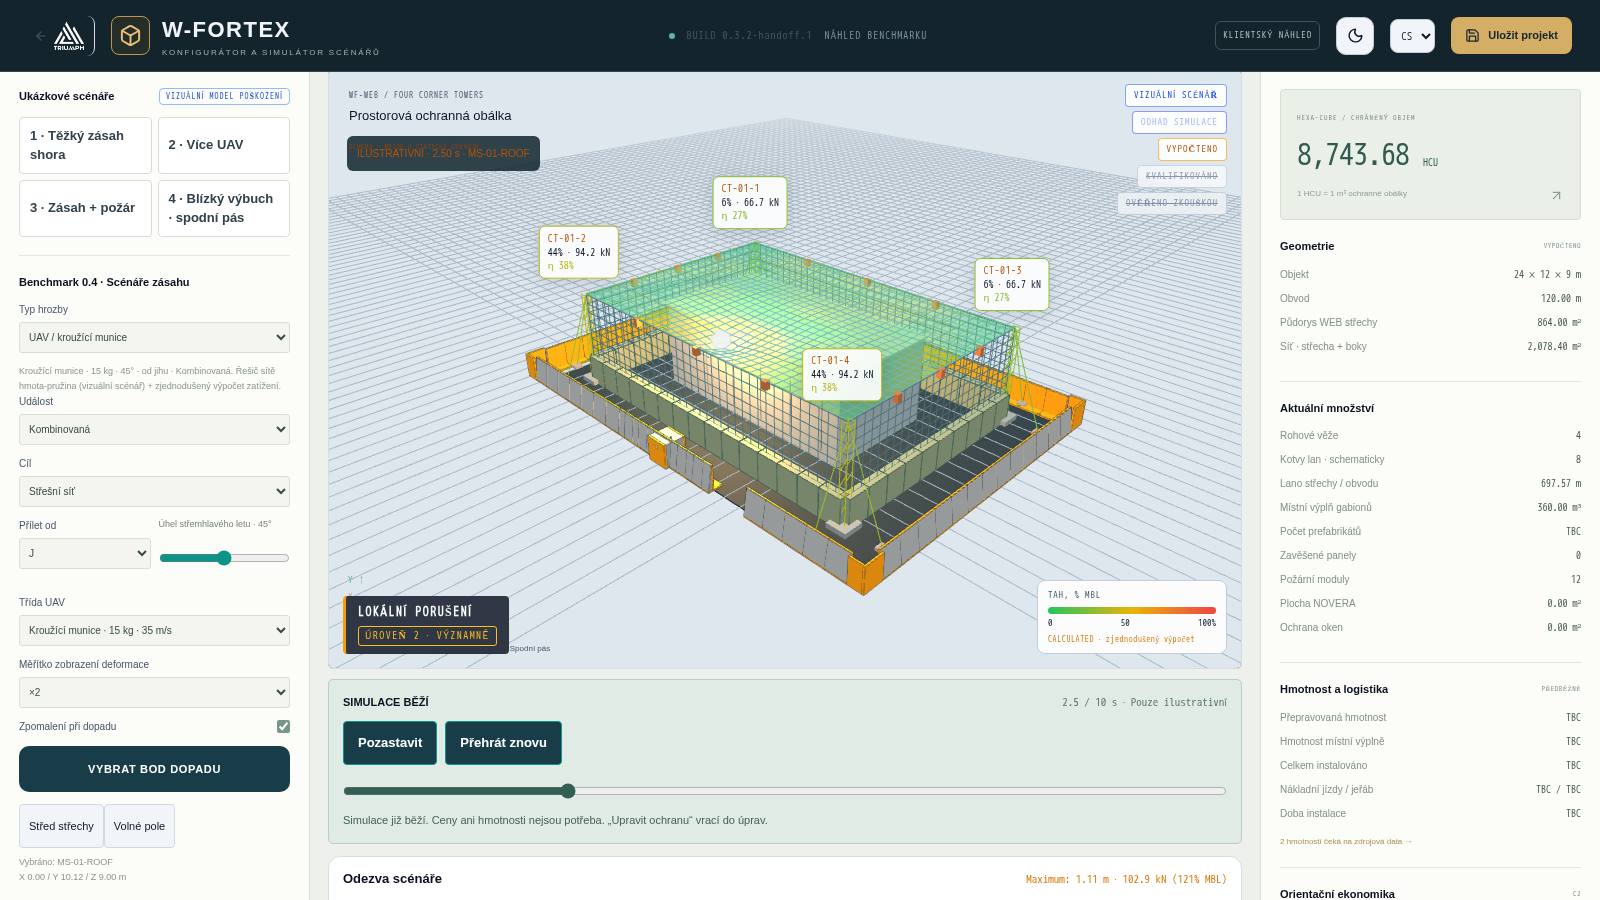Click the Vizuální model poskozeni badge

224,96
